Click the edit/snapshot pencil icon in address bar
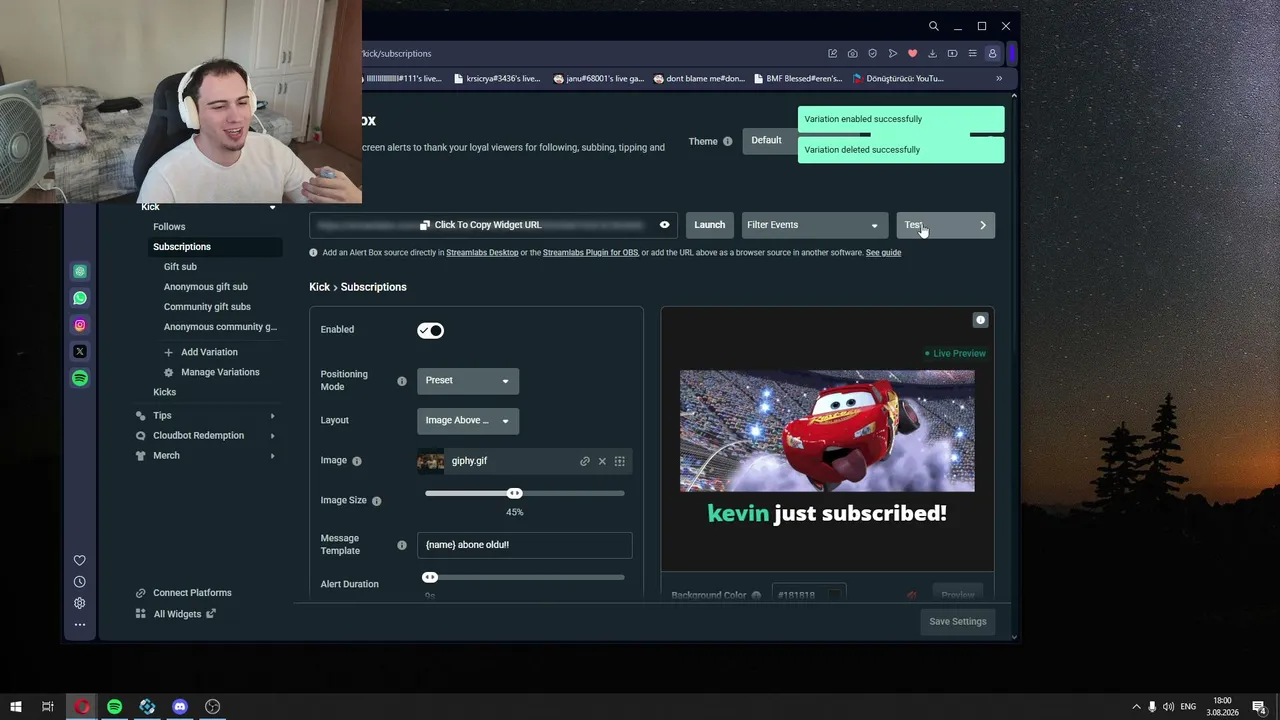 click(832, 53)
